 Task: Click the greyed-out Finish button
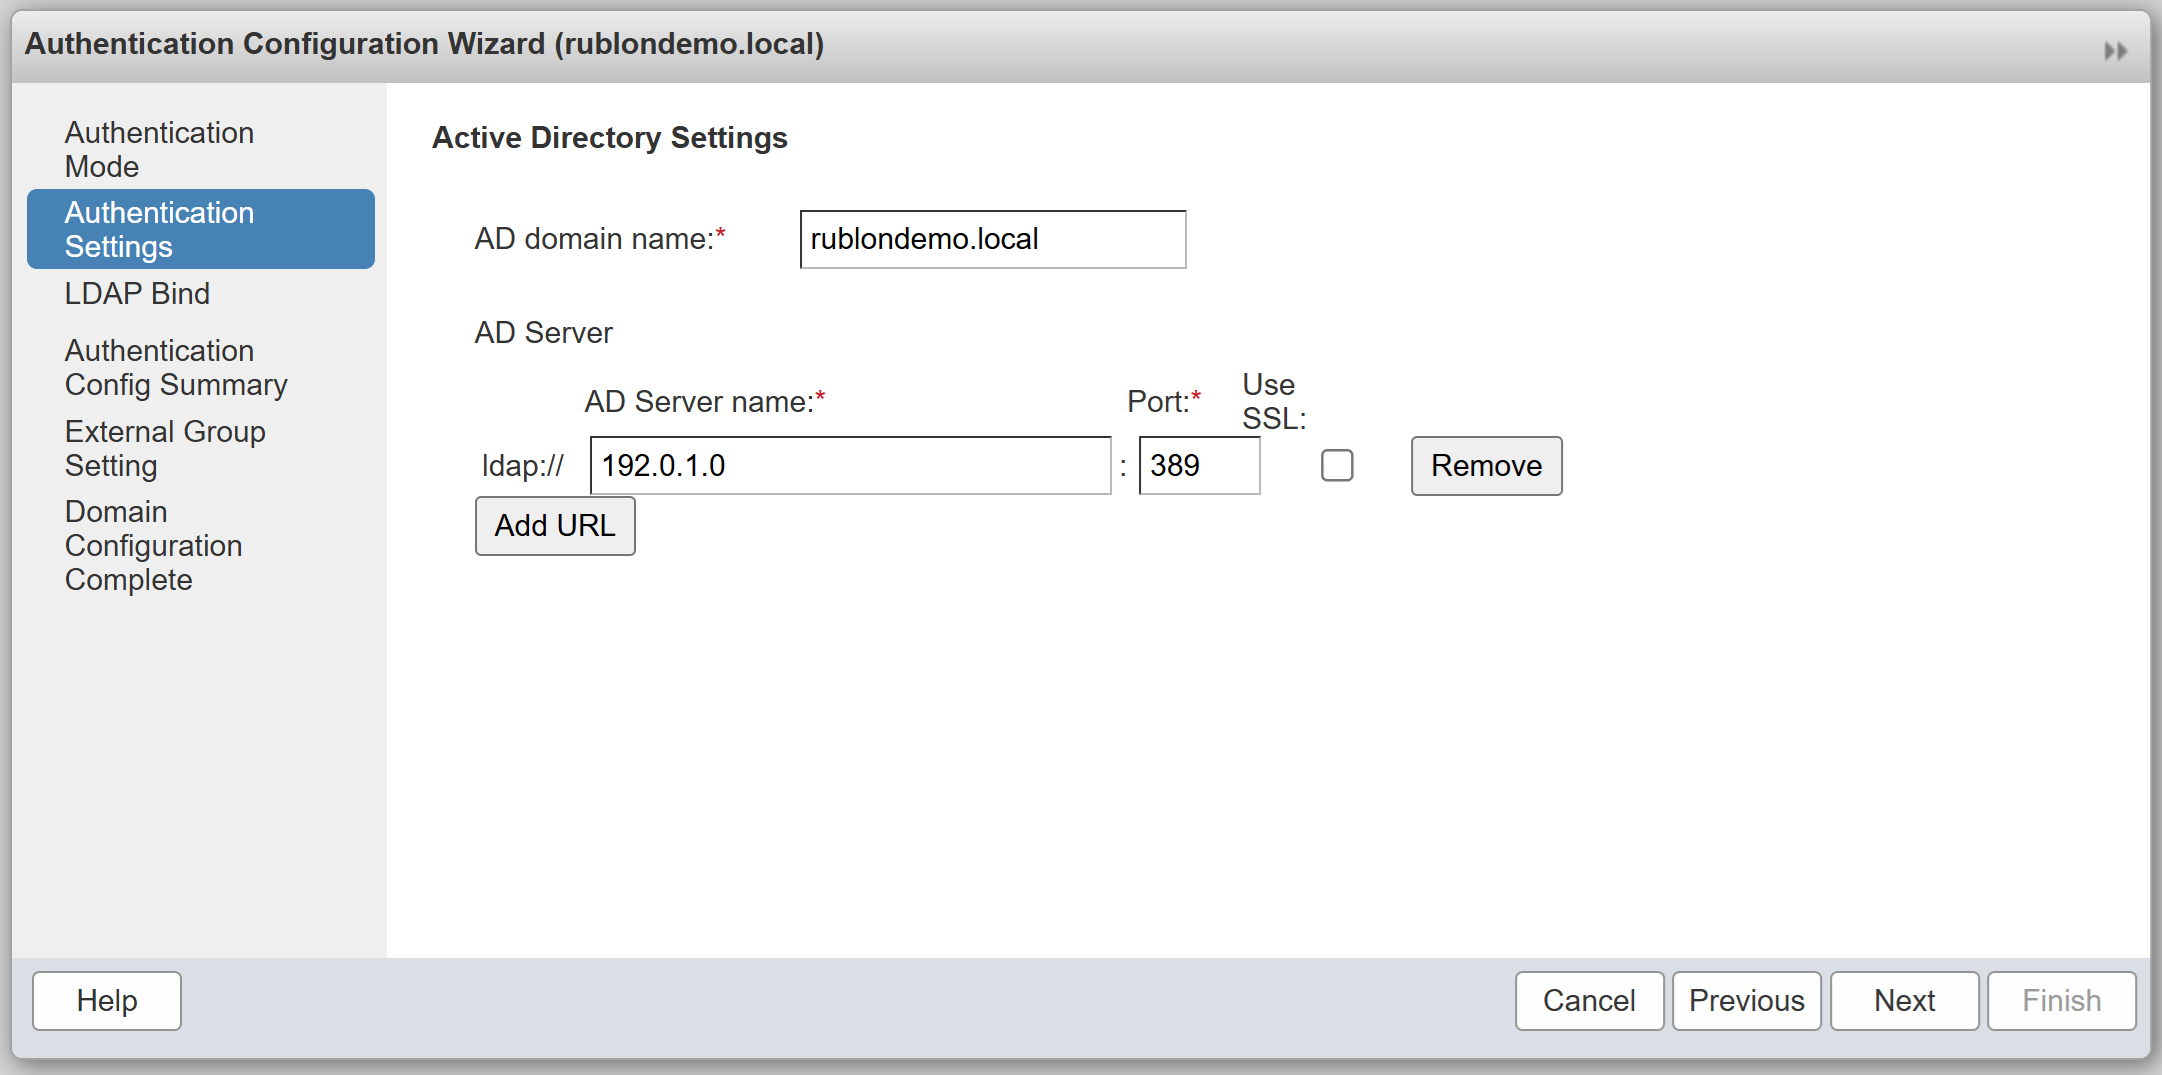tap(2061, 1001)
